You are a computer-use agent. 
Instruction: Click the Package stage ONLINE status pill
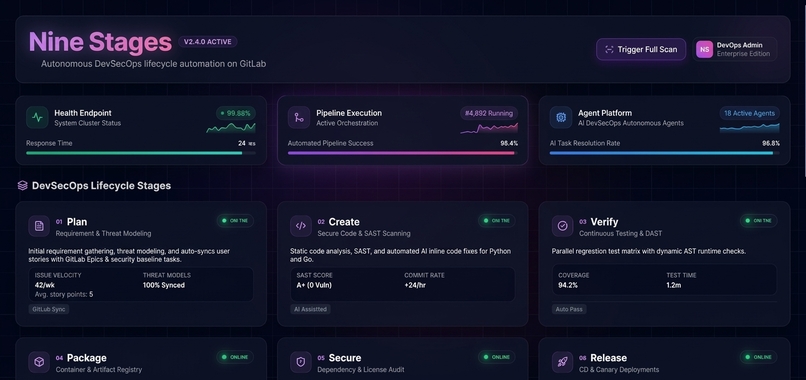pyautogui.click(x=235, y=357)
